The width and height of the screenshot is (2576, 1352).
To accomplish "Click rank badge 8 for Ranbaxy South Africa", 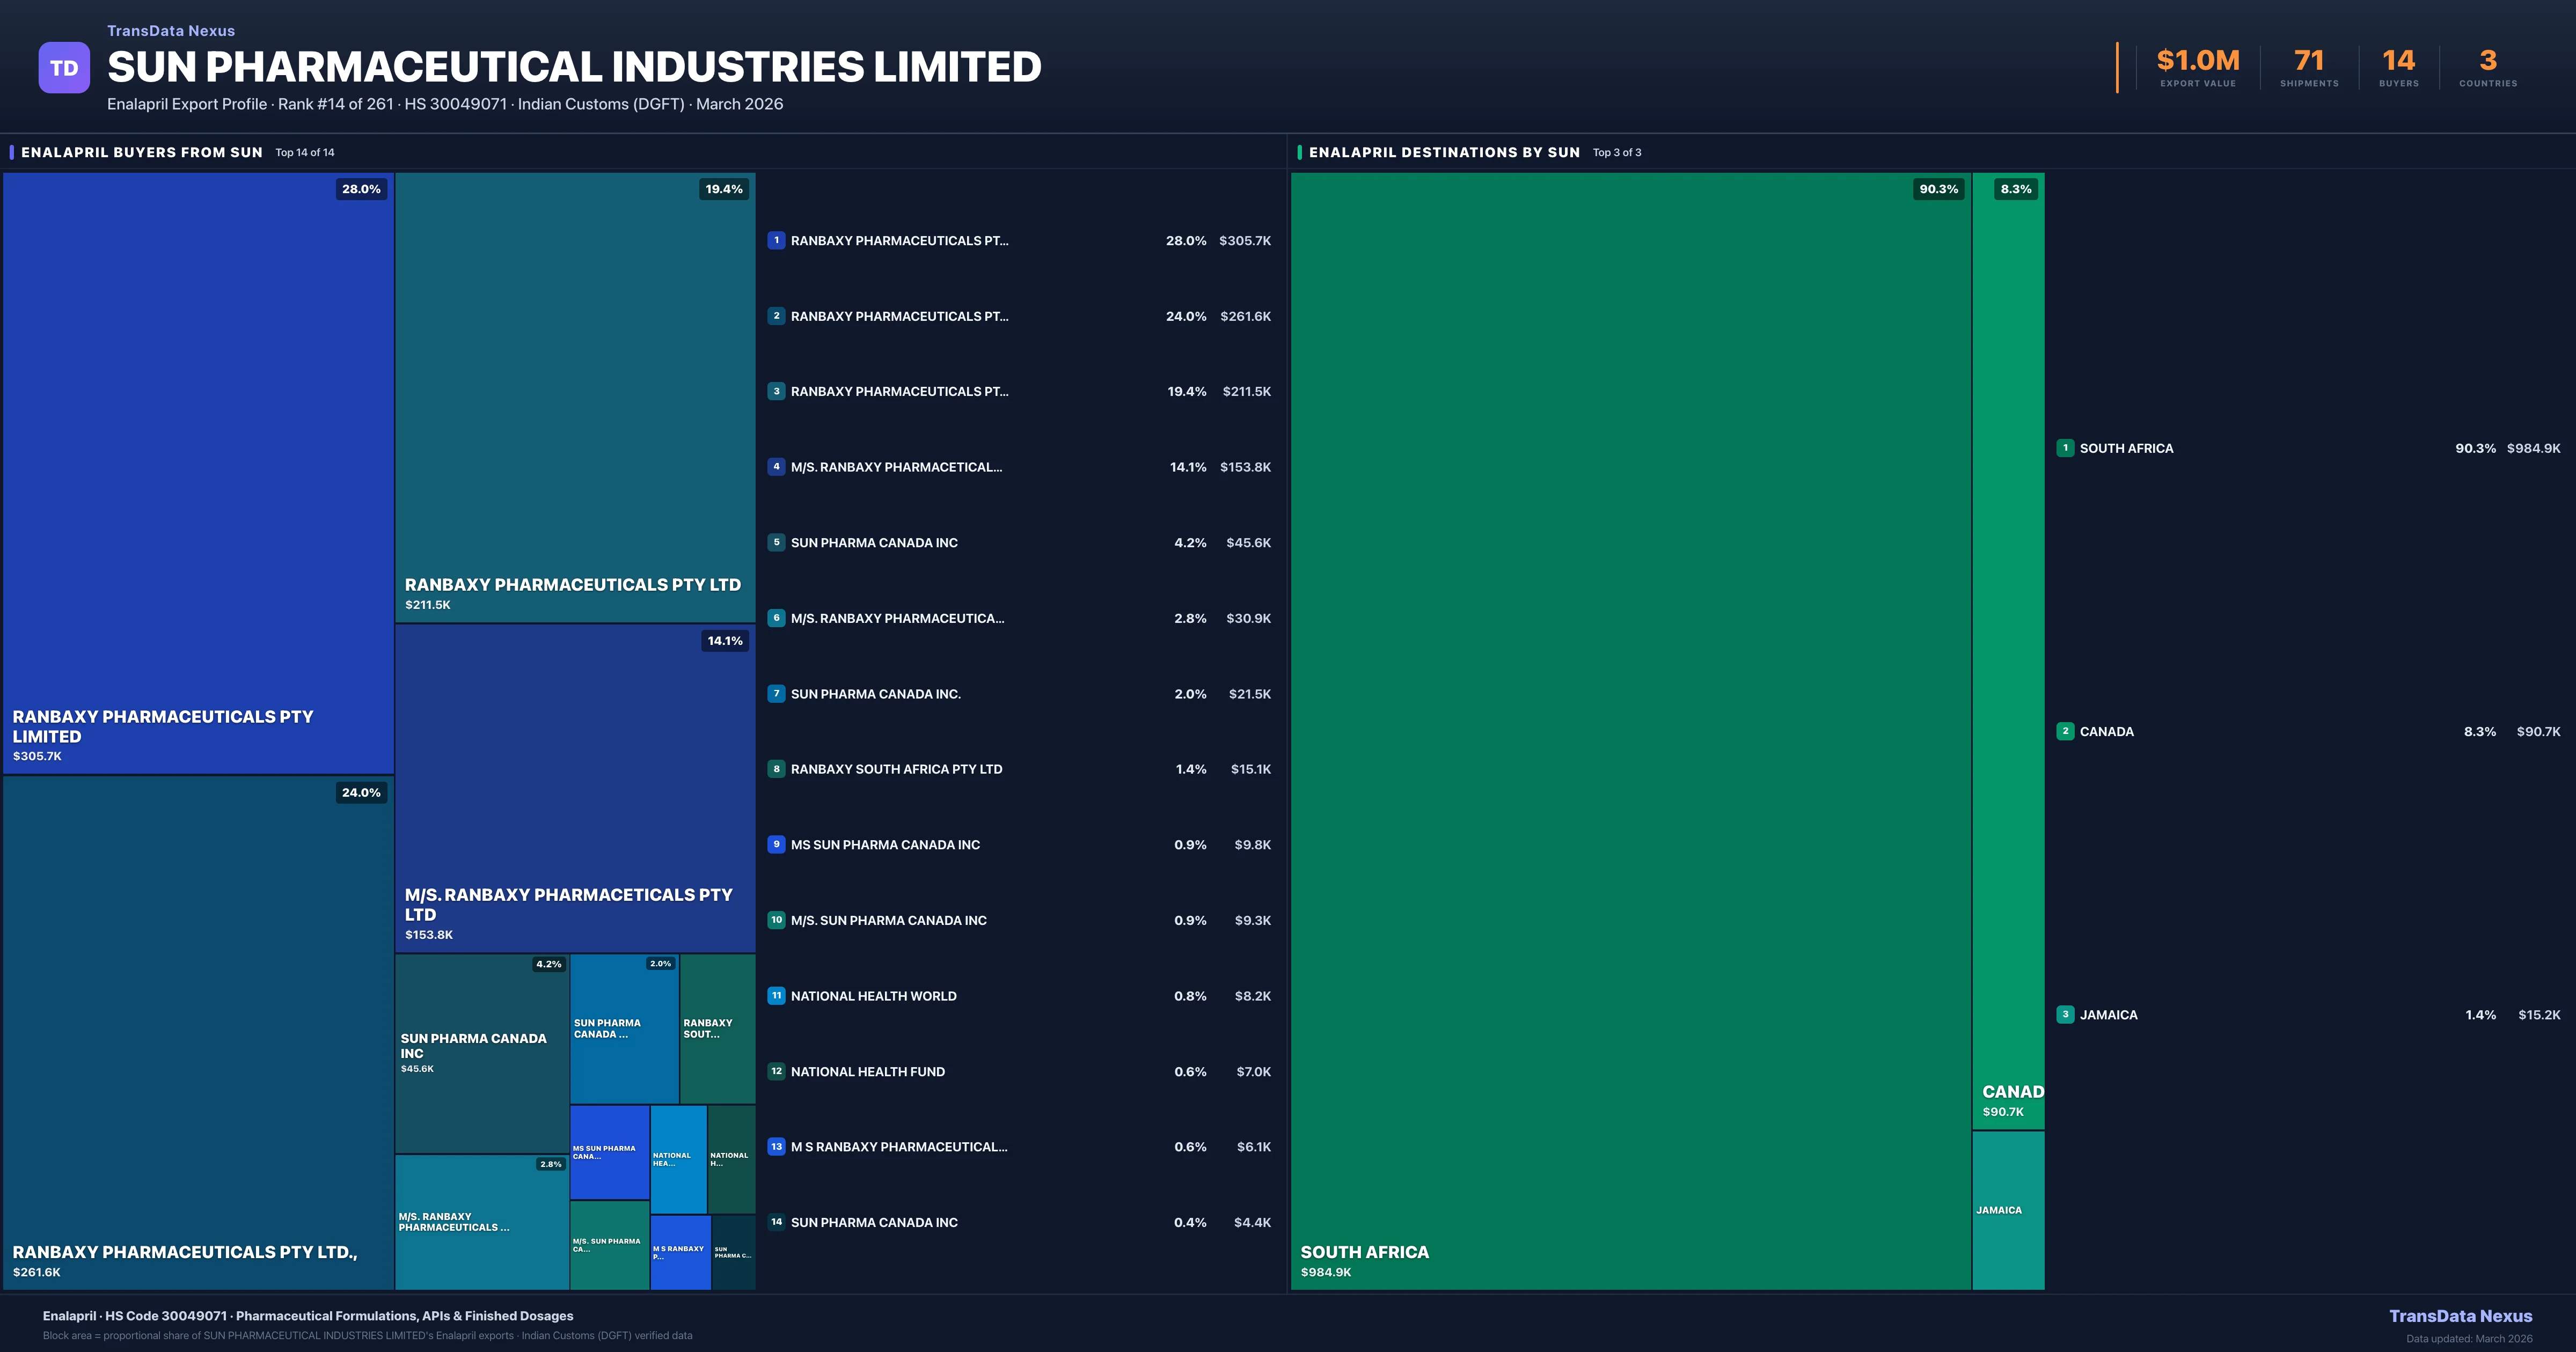I will [776, 769].
